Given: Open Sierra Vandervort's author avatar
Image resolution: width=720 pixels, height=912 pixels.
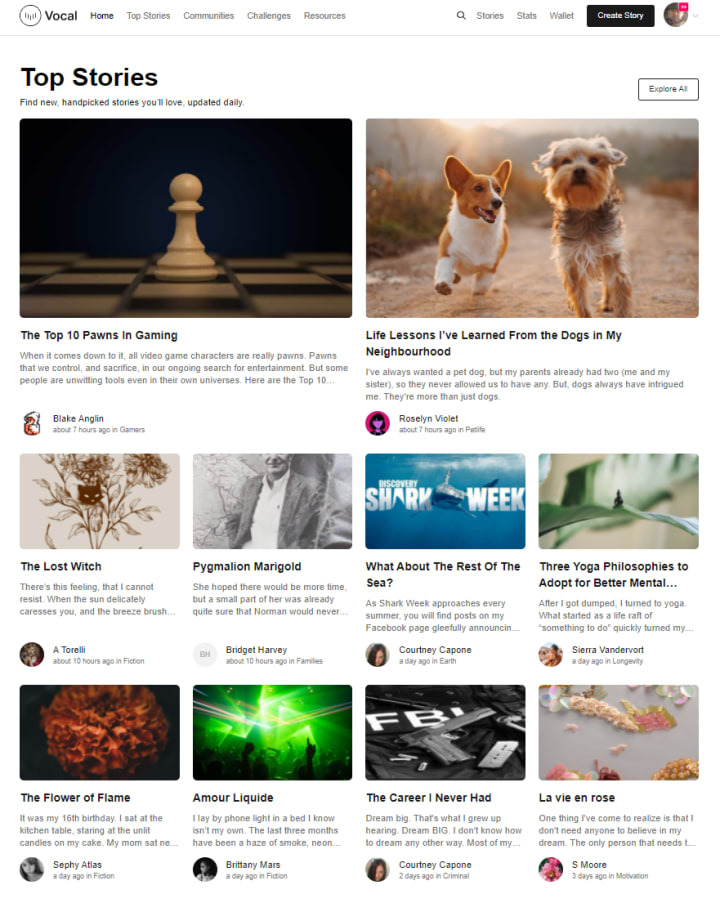Looking at the screenshot, I should tap(550, 654).
